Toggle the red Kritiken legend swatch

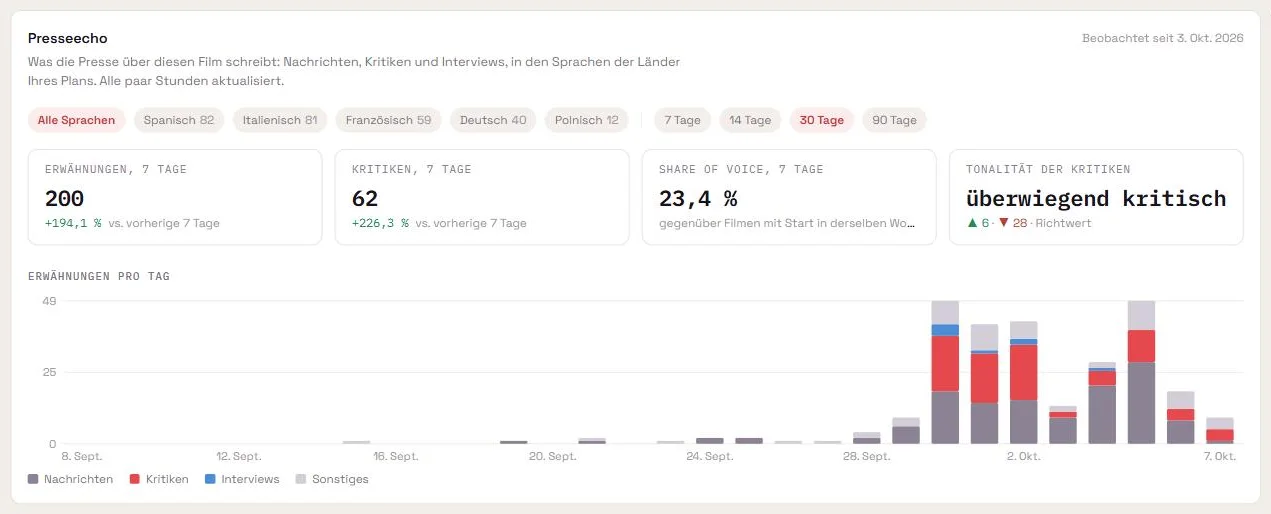(x=136, y=479)
